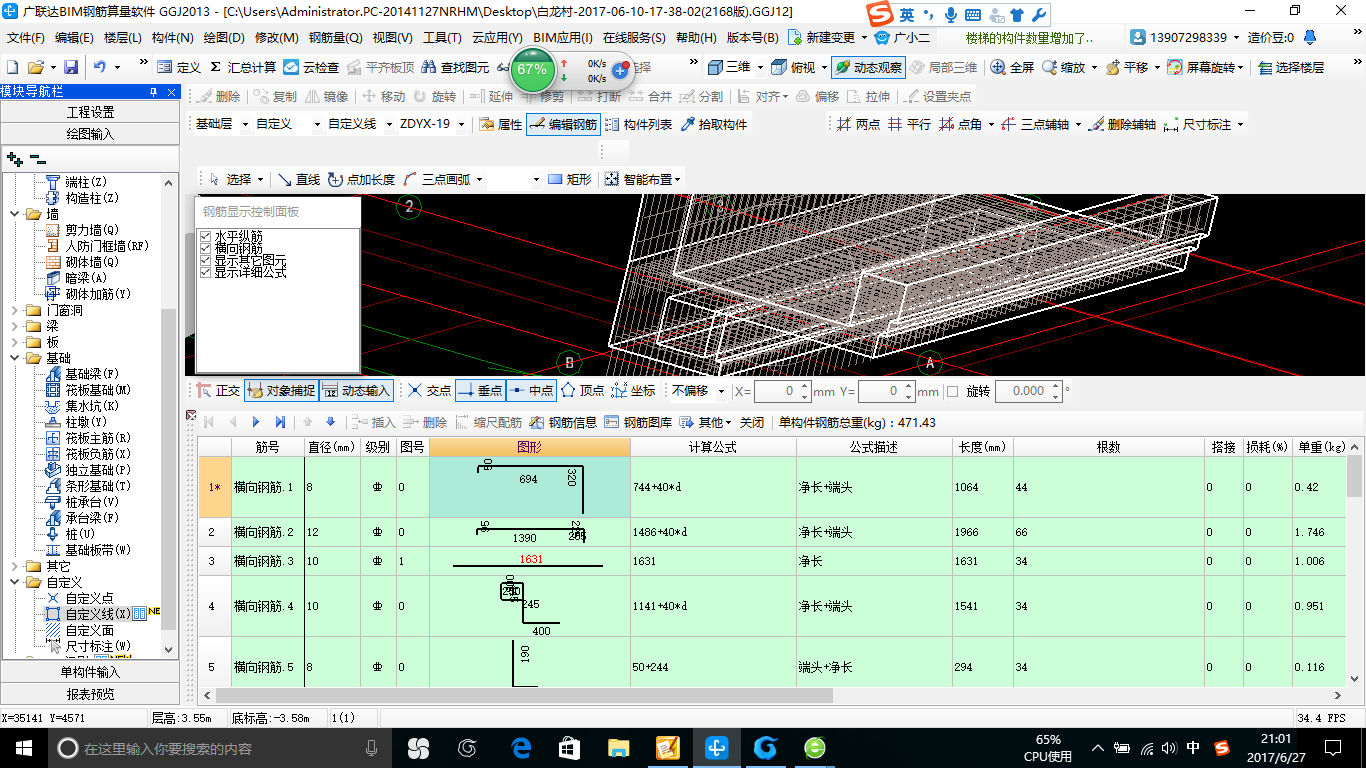The width and height of the screenshot is (1366, 768).
Task: Select 点加长度 point plus length tool
Action: 360,180
